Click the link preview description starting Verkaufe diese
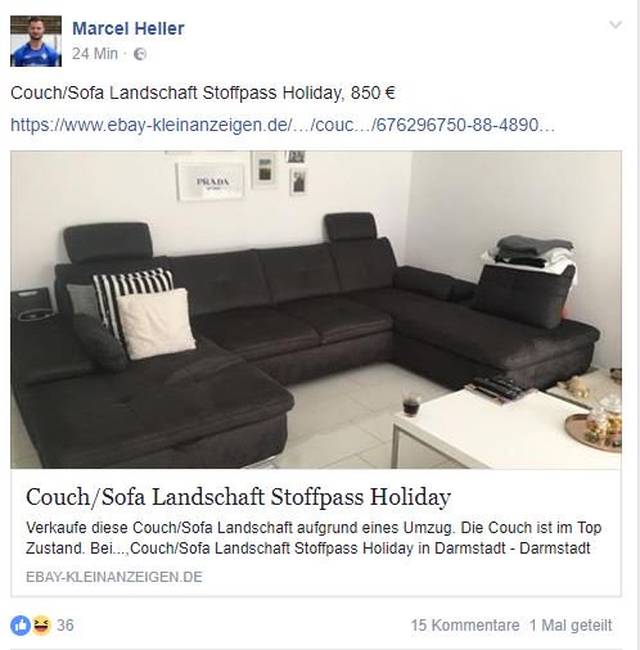 313,538
